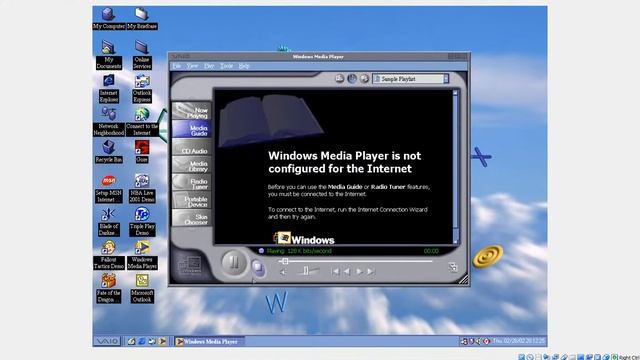Click the volume slider handle
The width and height of the screenshot is (640, 360).
pos(306,271)
